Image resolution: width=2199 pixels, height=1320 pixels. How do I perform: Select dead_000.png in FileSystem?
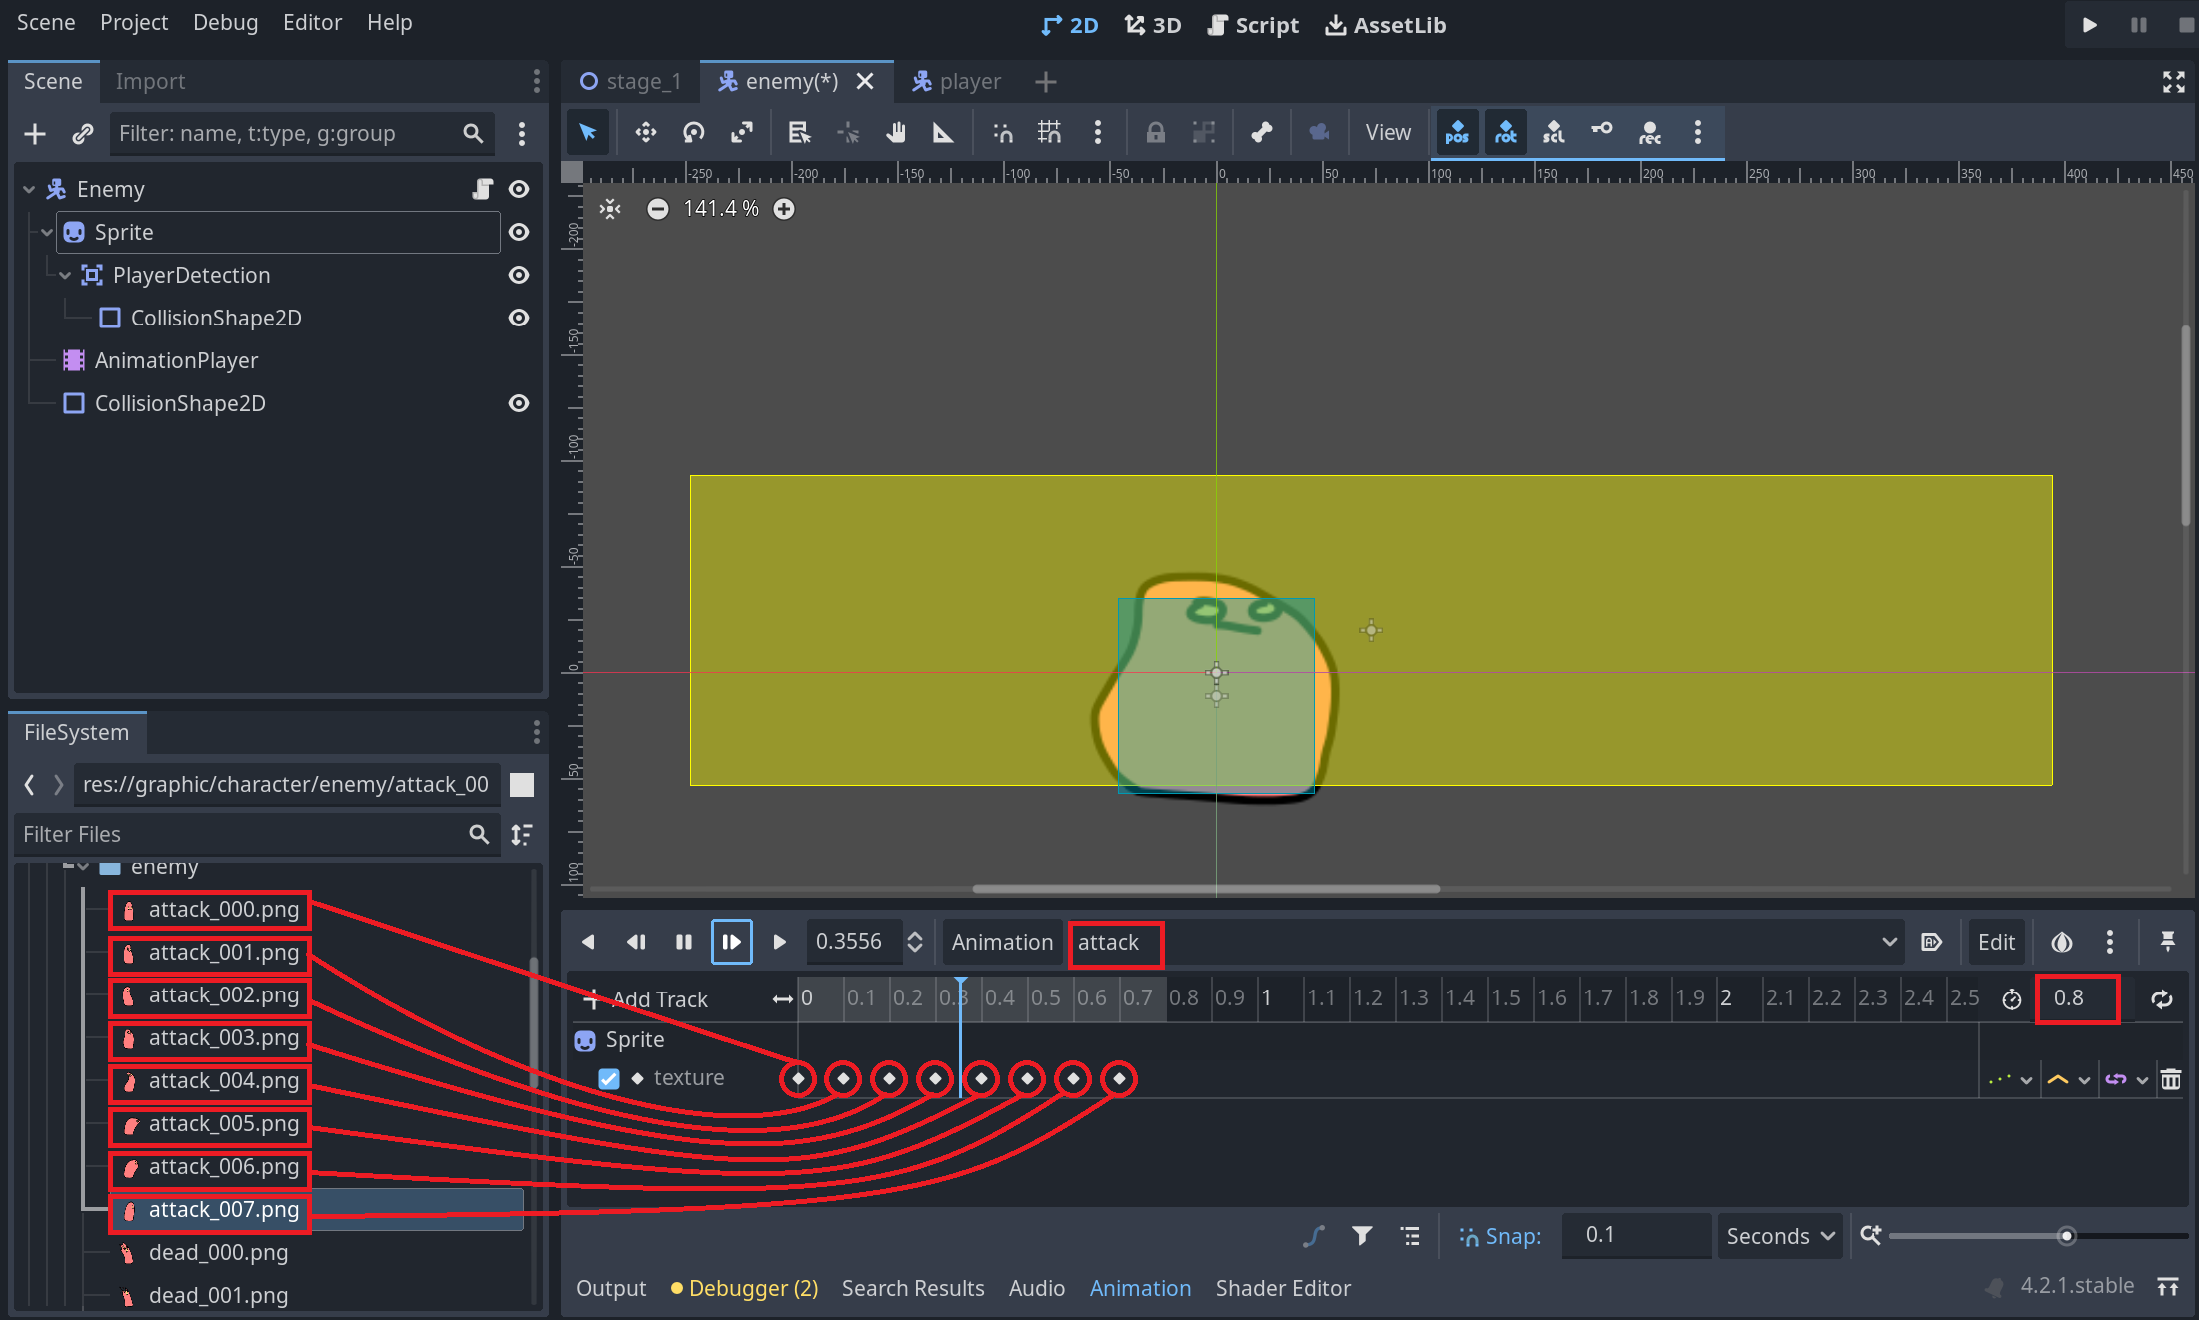coord(218,1252)
